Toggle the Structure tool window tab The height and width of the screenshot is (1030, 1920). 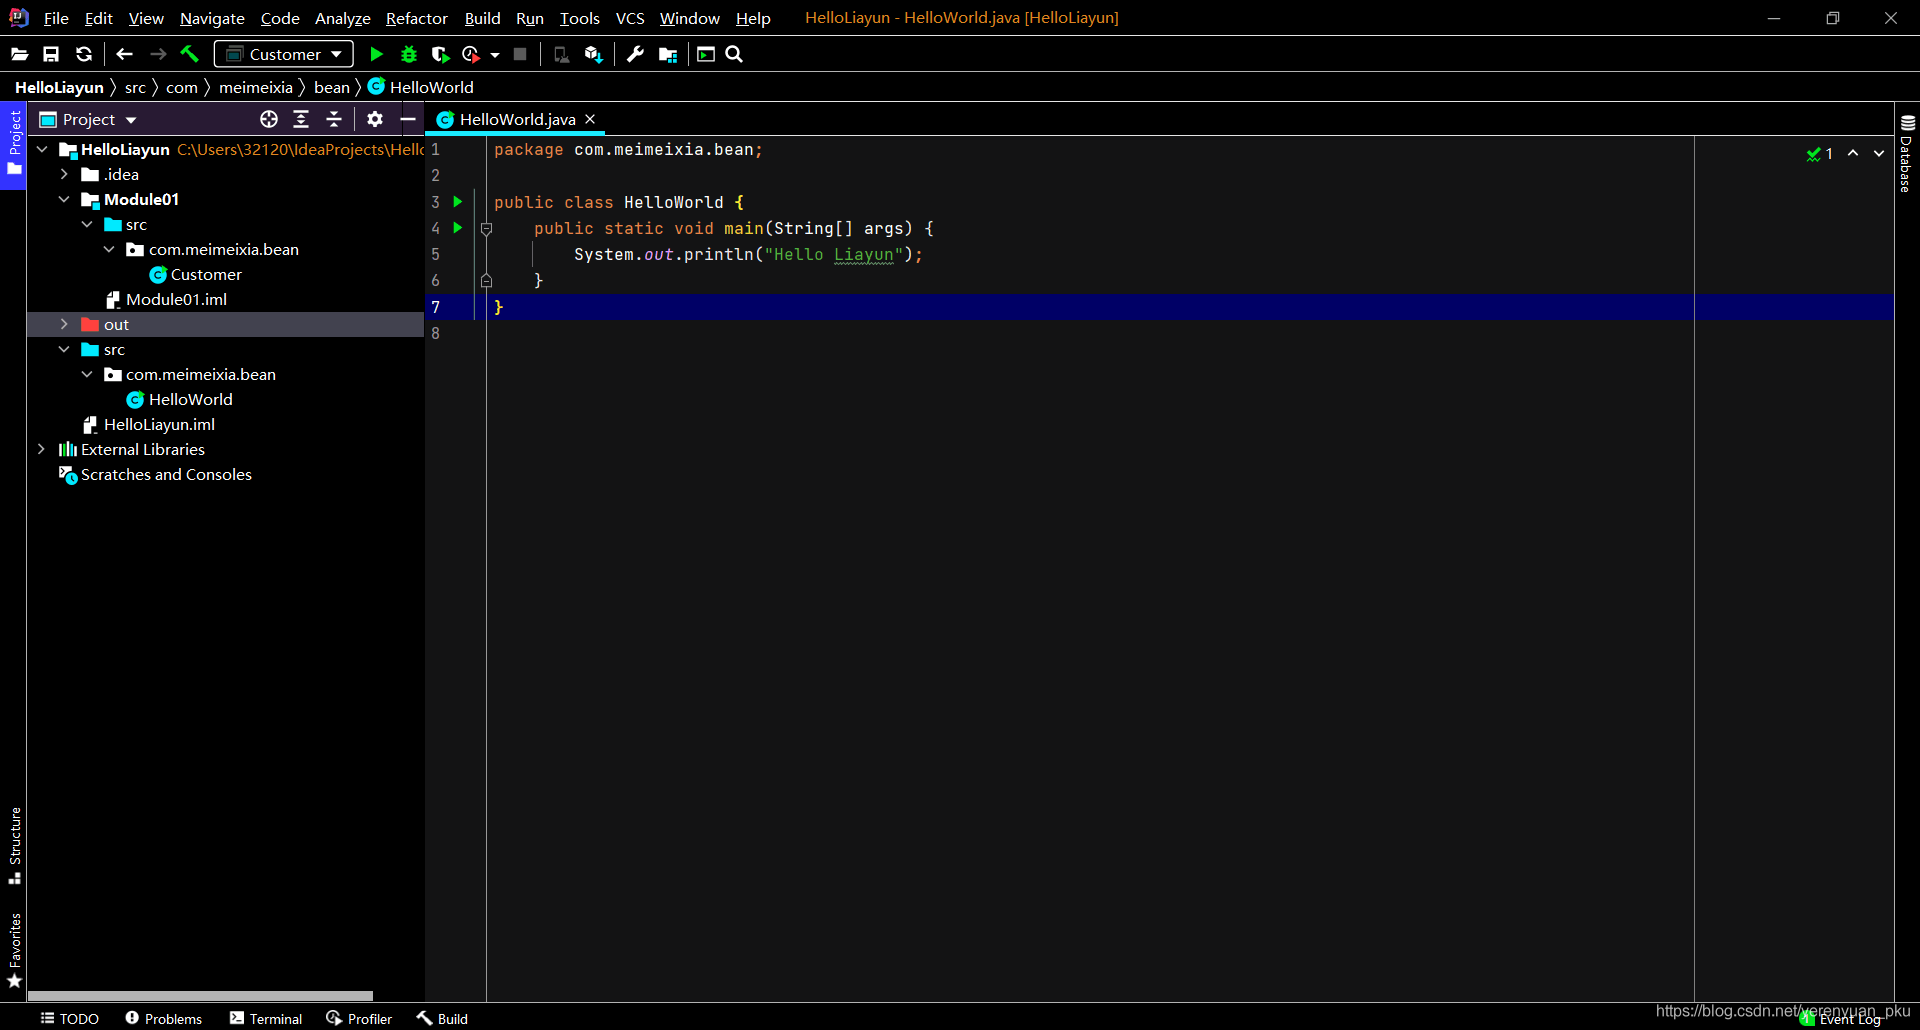[14, 845]
